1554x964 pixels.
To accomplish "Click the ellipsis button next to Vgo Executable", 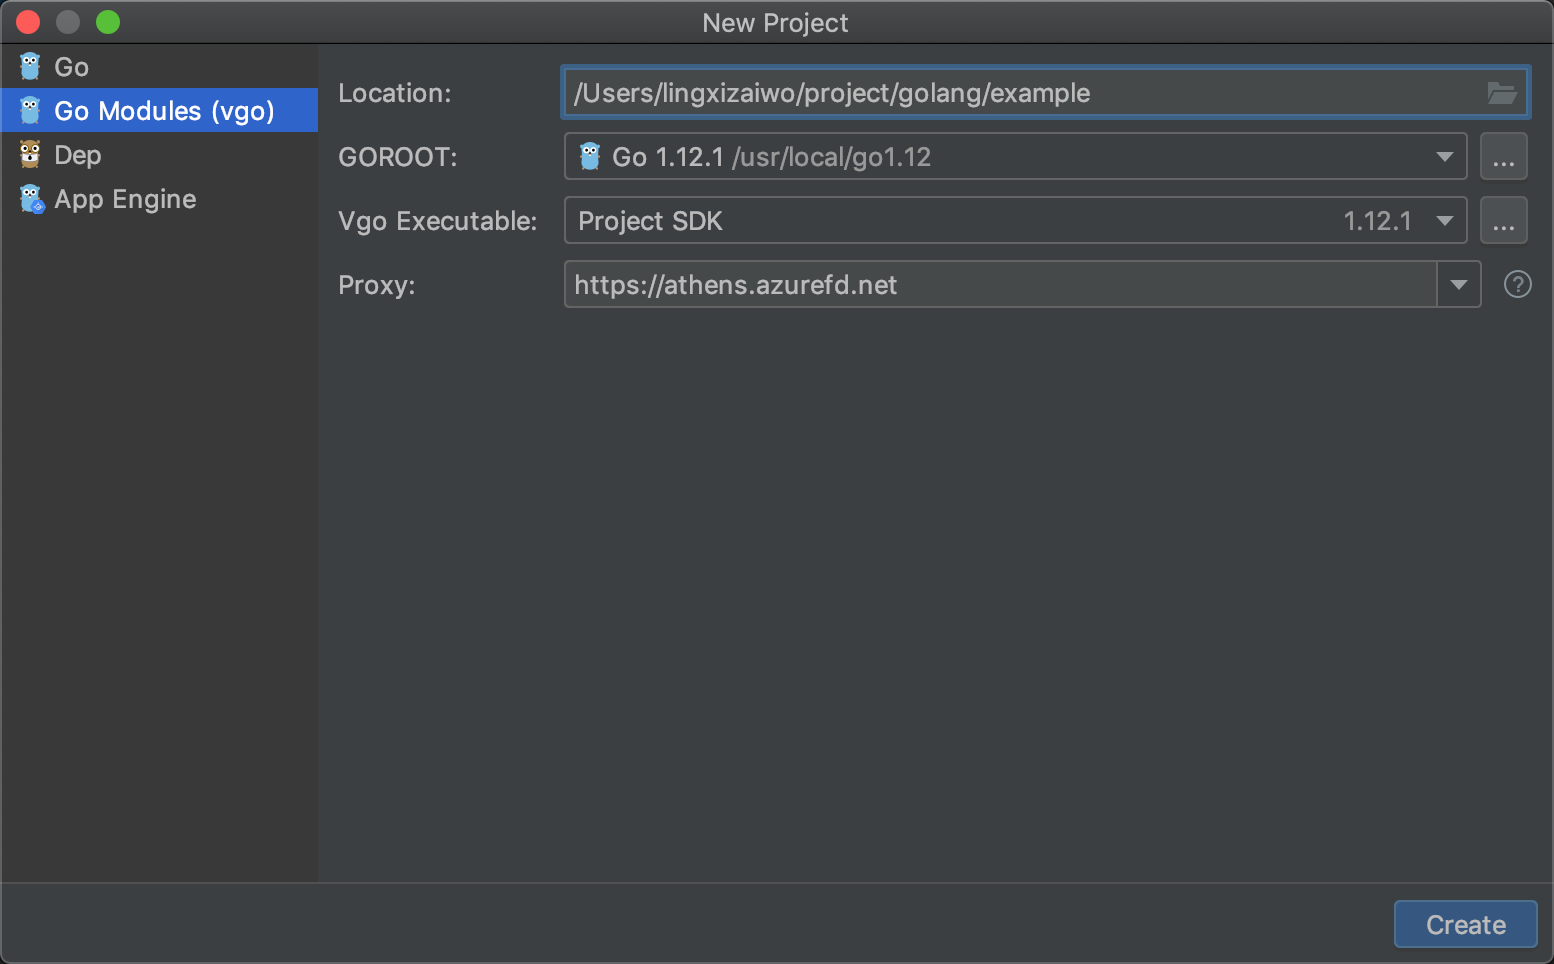I will click(1503, 221).
